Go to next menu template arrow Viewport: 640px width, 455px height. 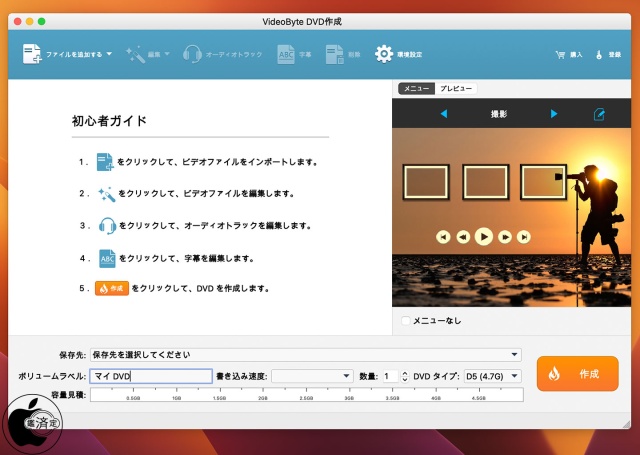pos(553,113)
